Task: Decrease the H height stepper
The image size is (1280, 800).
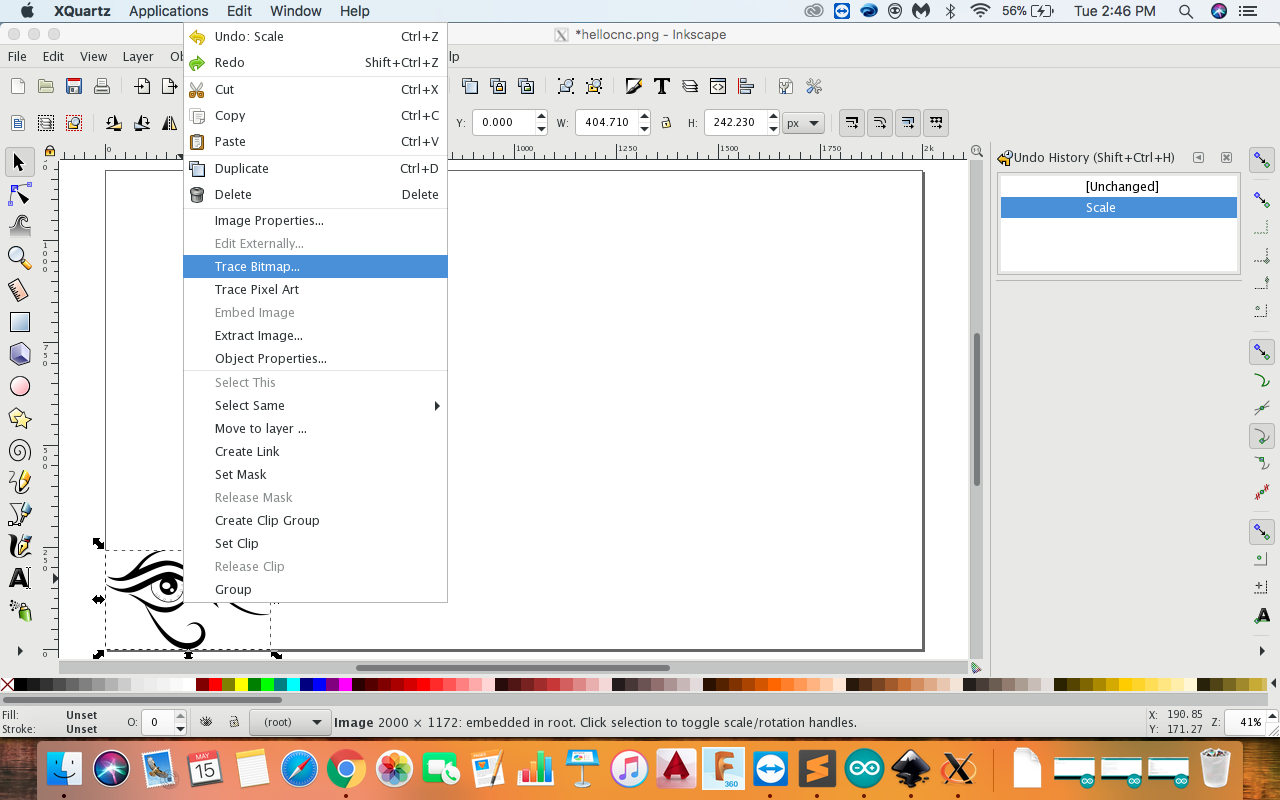Action: [773, 129]
